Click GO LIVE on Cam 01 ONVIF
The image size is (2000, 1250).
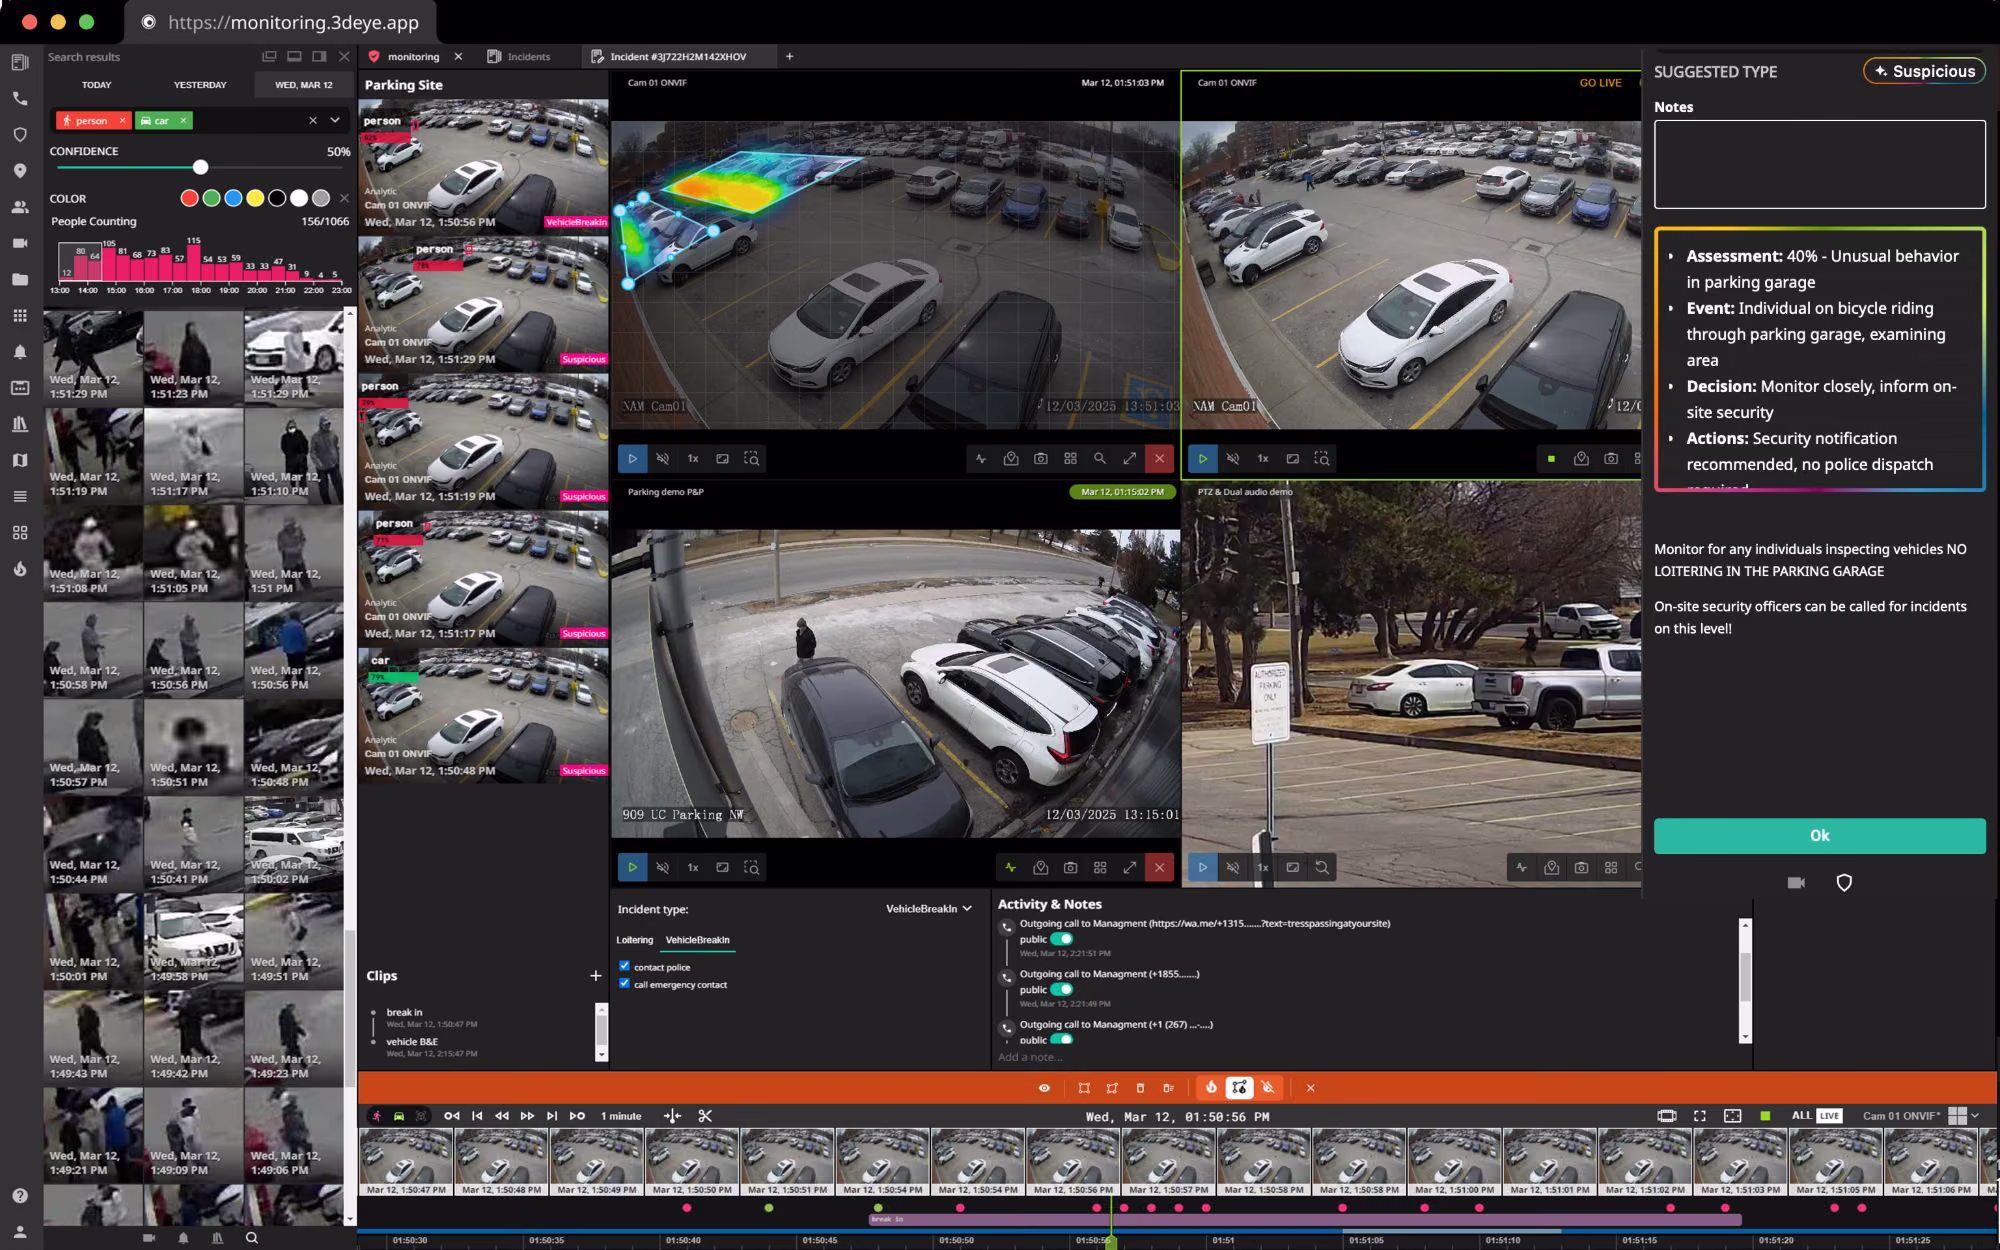(1600, 83)
